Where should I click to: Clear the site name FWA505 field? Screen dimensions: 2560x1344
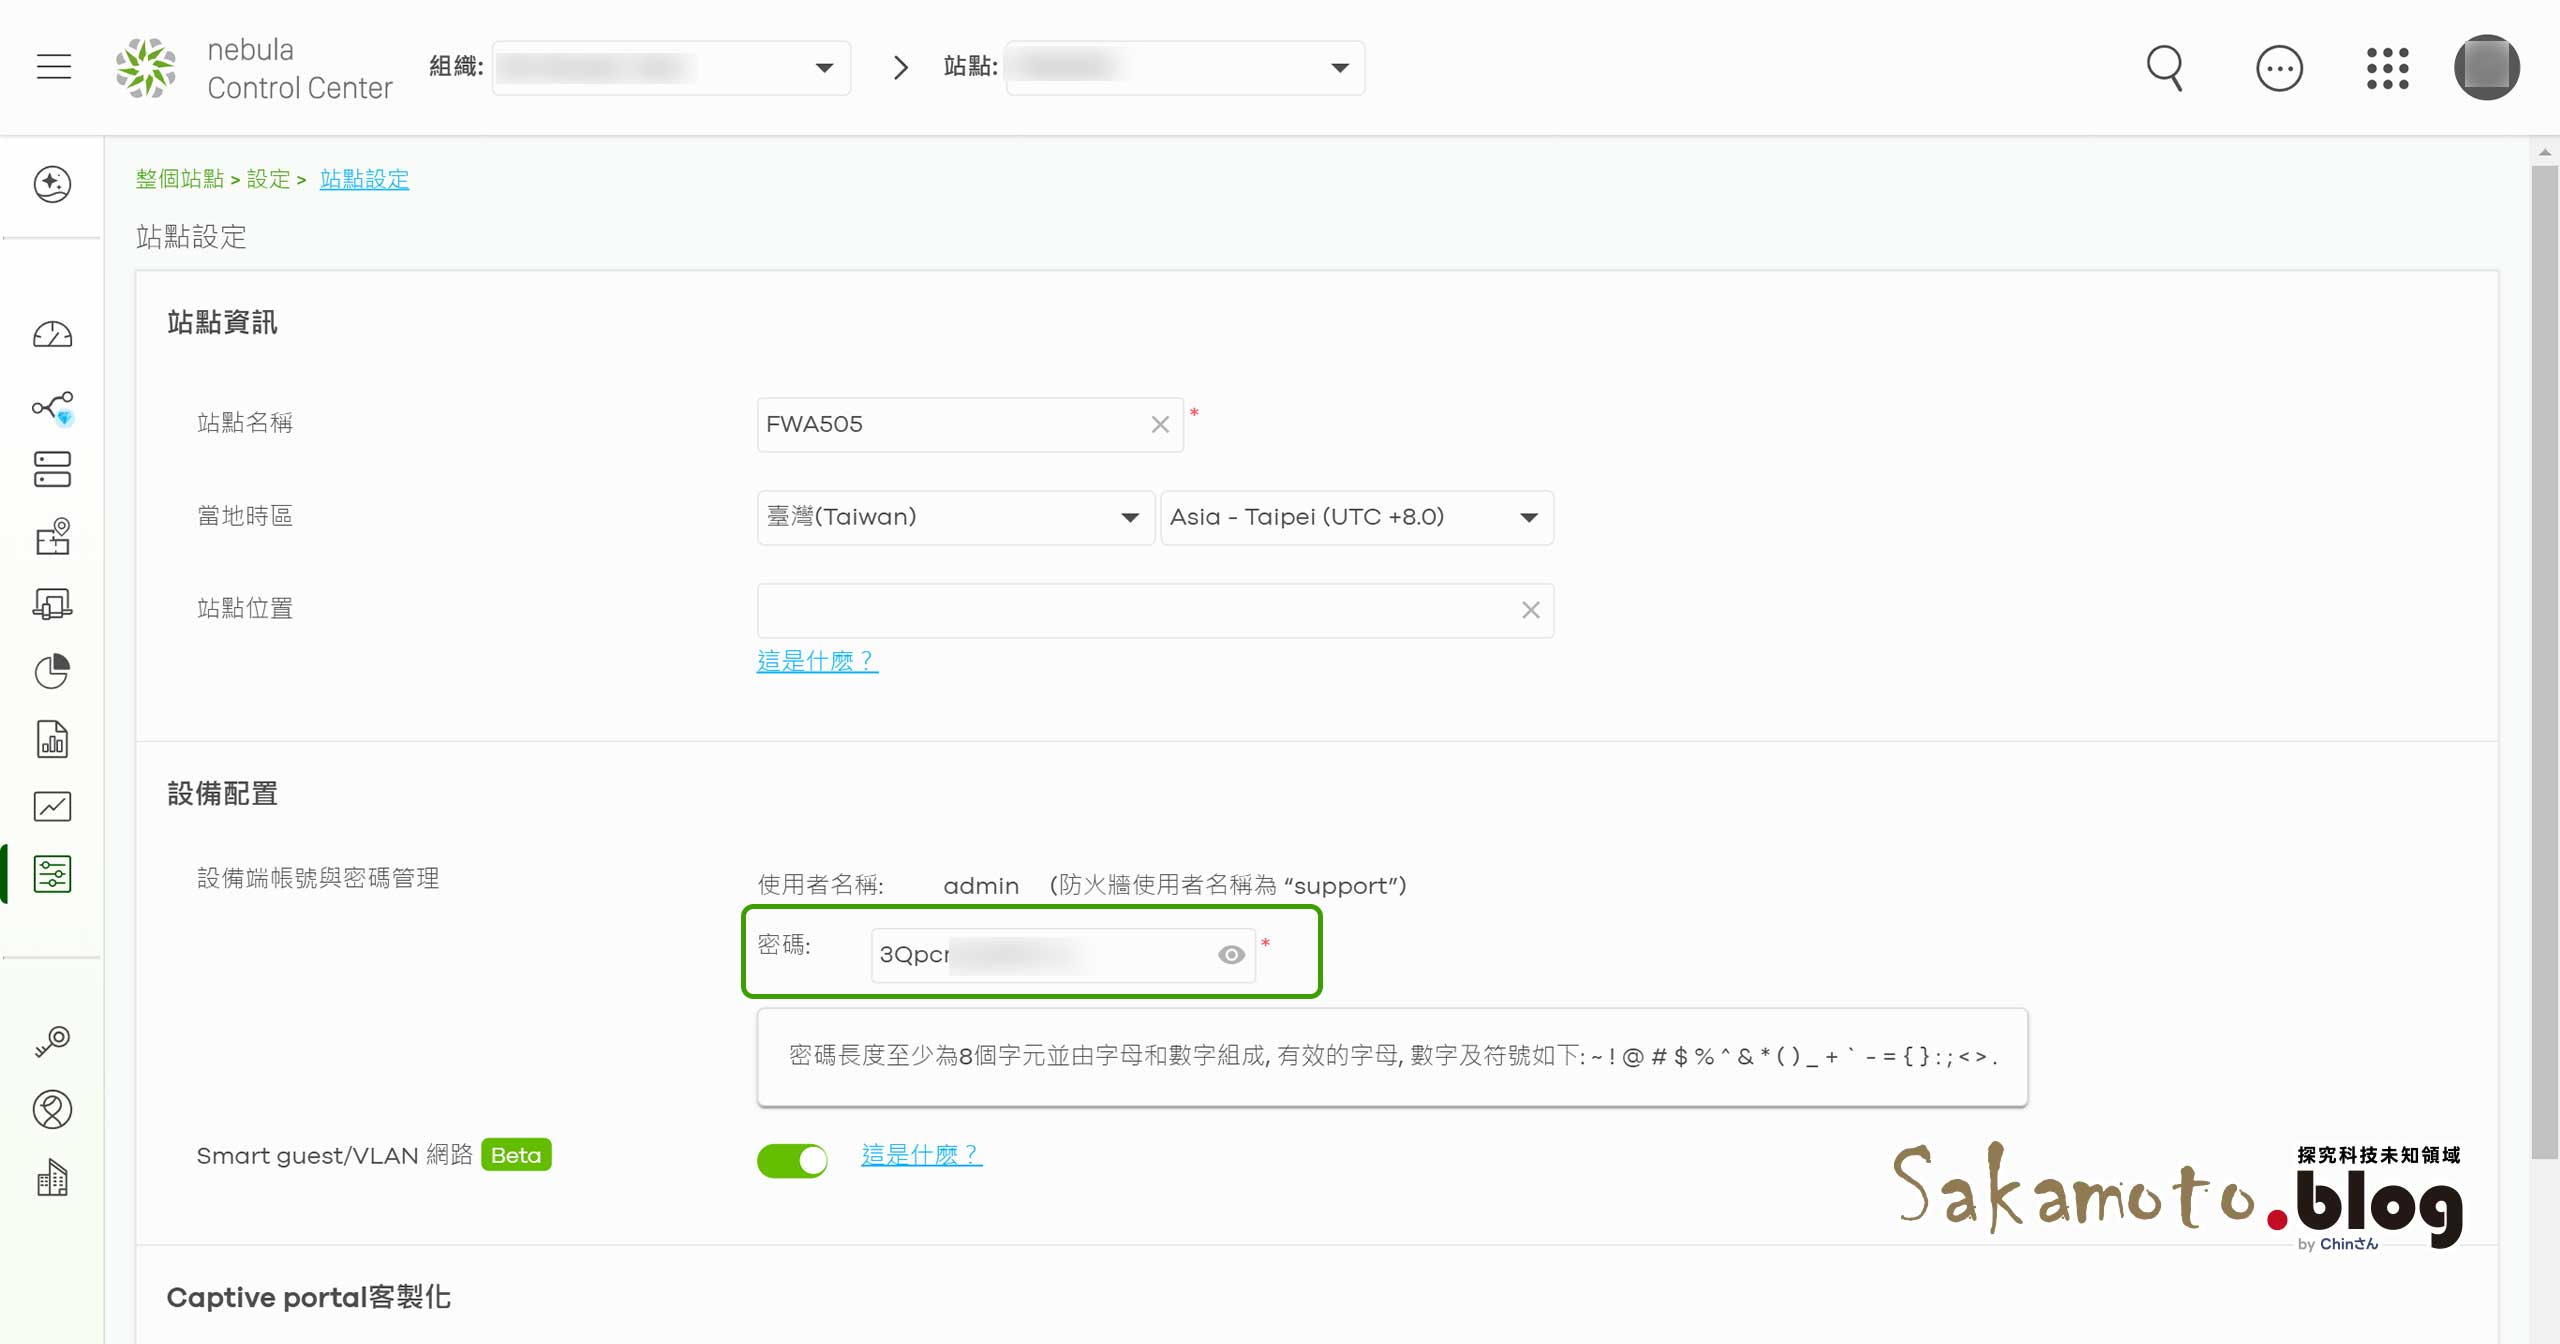[x=1160, y=425]
